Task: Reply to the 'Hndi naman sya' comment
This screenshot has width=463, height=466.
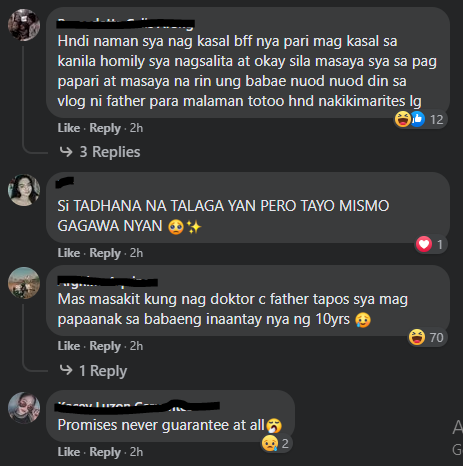Action: click(x=105, y=128)
